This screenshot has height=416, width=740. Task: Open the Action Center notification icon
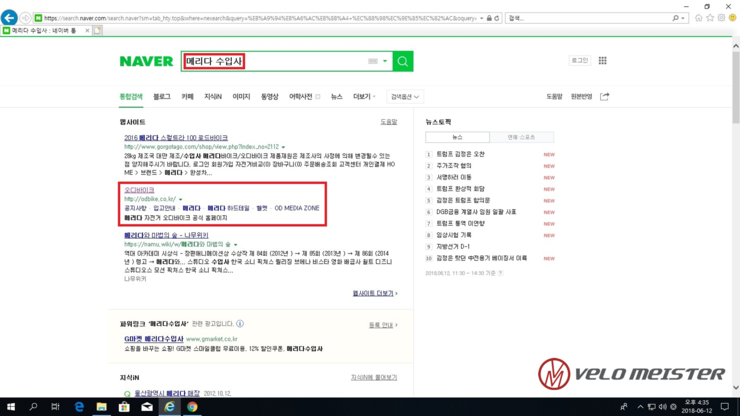click(x=725, y=407)
